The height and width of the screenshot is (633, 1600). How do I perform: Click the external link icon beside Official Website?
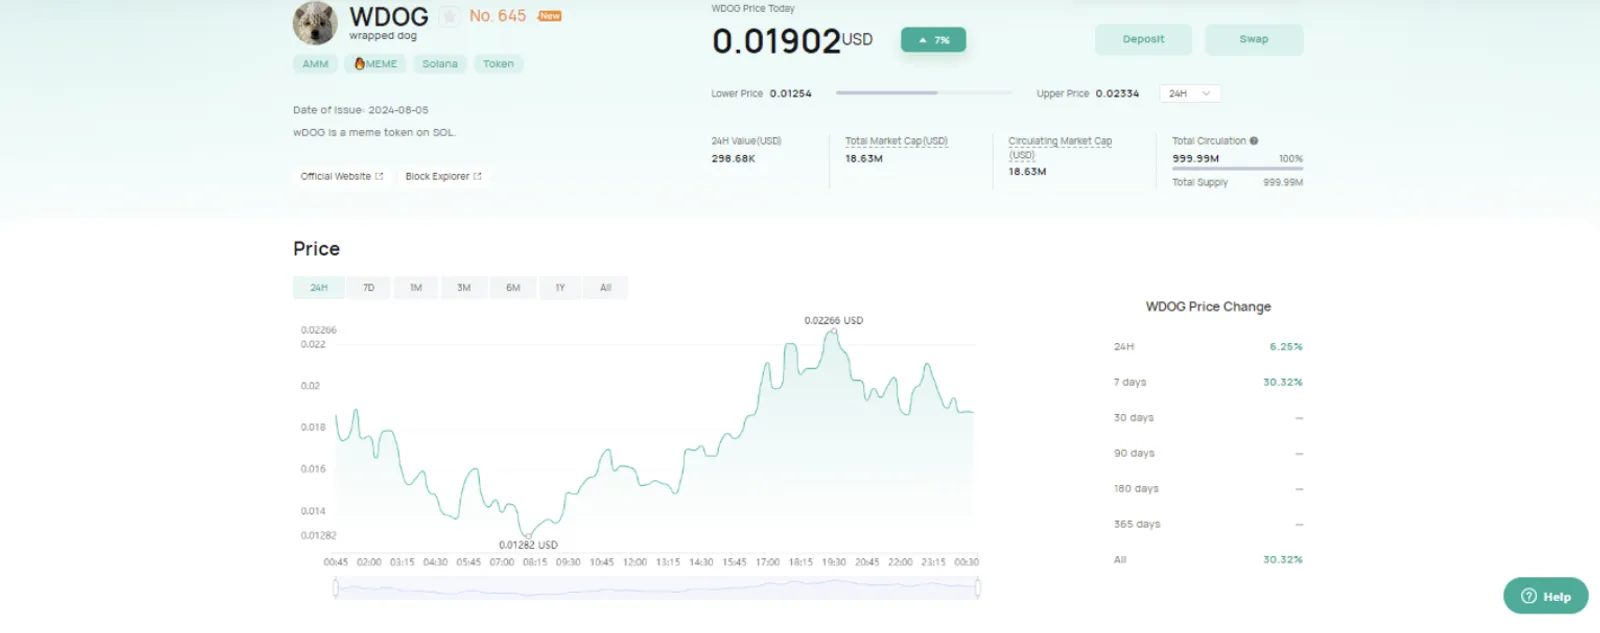(379, 176)
